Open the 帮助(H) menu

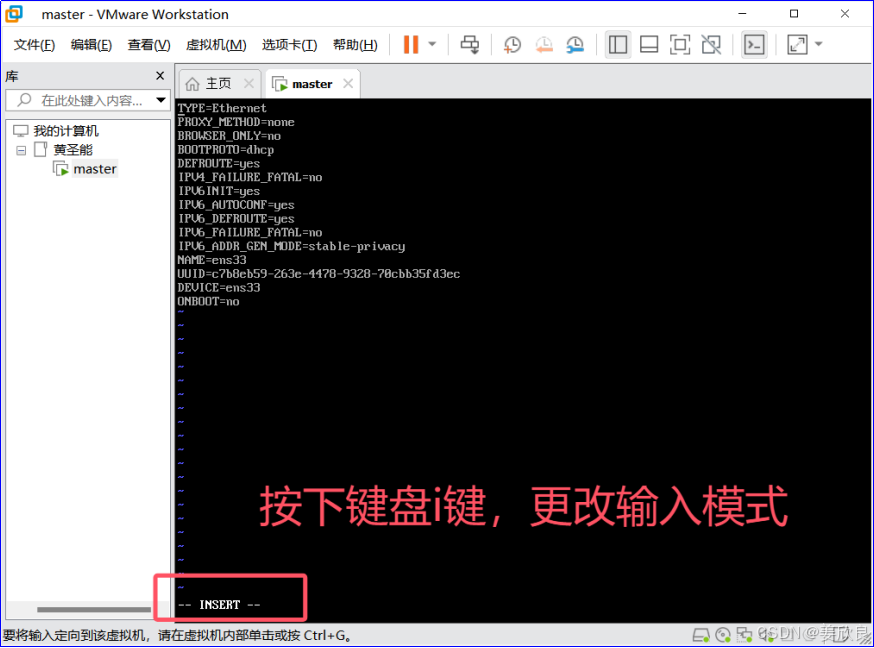(x=355, y=45)
